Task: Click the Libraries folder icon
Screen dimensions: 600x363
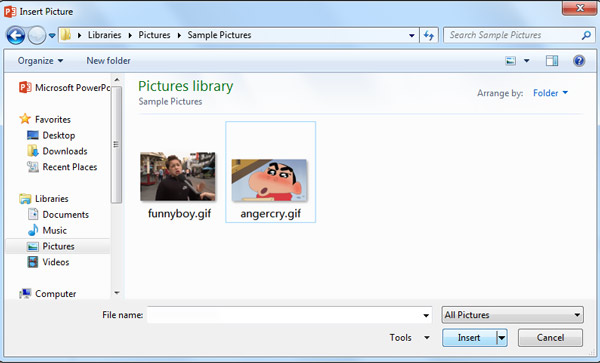Action: click(x=25, y=199)
